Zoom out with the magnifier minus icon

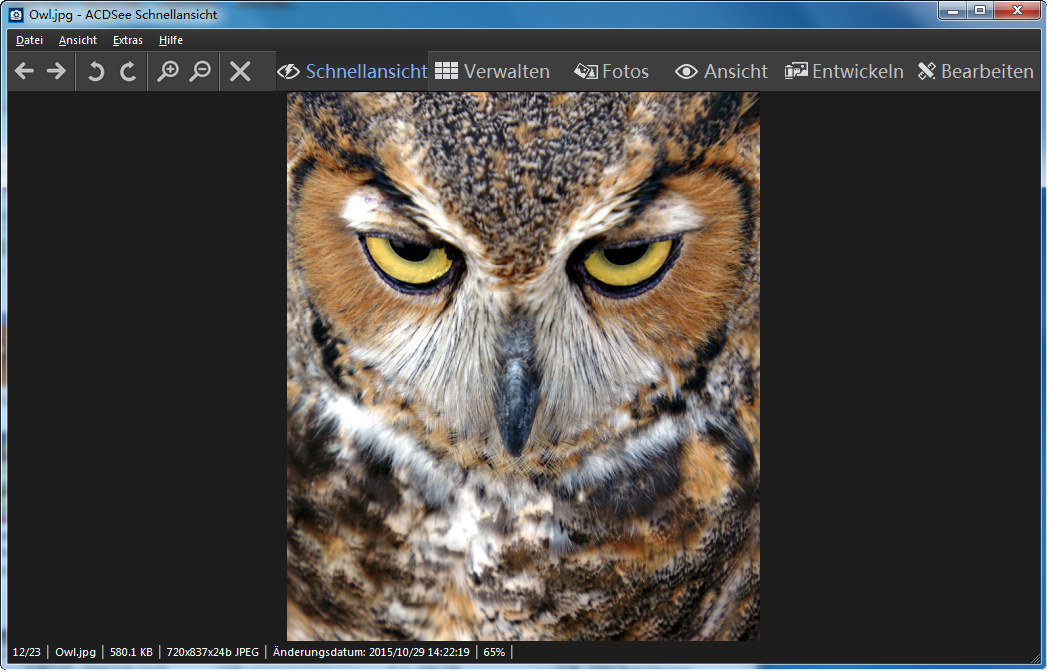(200, 71)
